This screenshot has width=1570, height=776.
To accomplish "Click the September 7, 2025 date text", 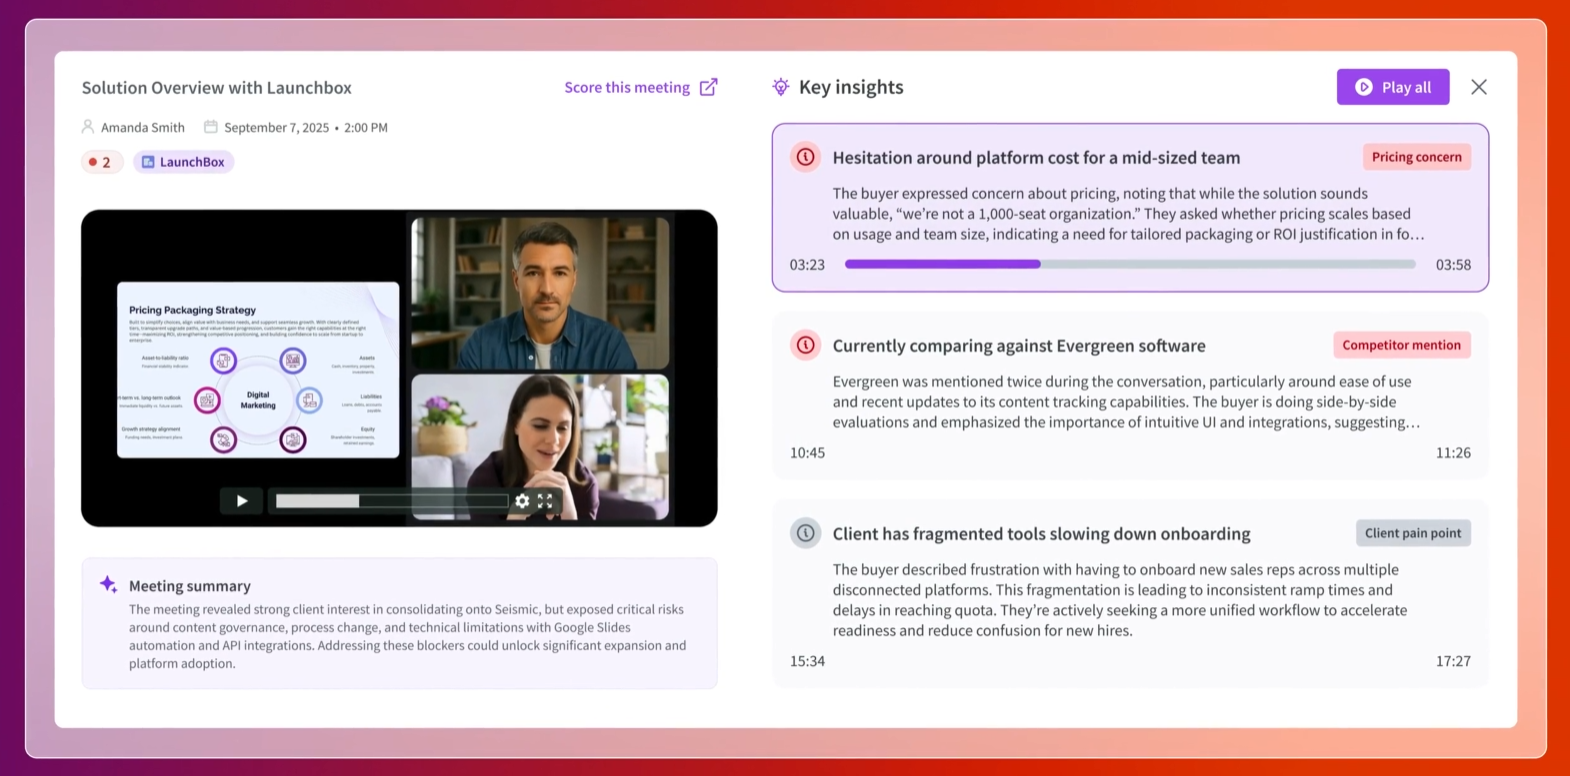I will coord(276,127).
